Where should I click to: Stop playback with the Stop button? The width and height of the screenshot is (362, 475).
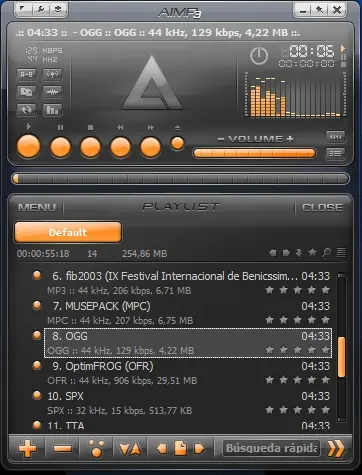(x=90, y=147)
